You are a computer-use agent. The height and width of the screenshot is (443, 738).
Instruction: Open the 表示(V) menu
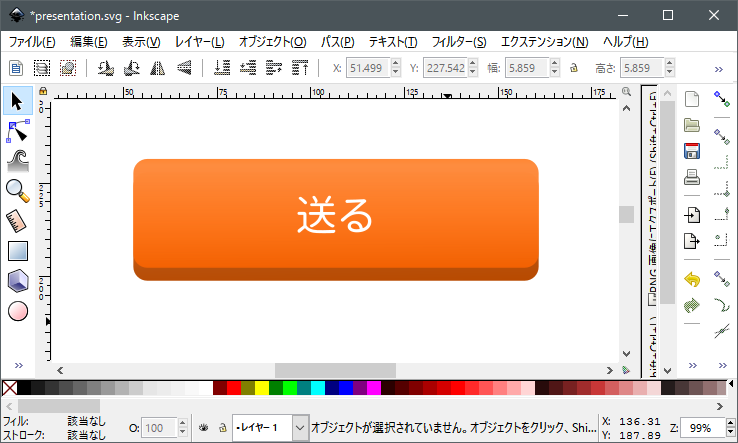pos(141,42)
